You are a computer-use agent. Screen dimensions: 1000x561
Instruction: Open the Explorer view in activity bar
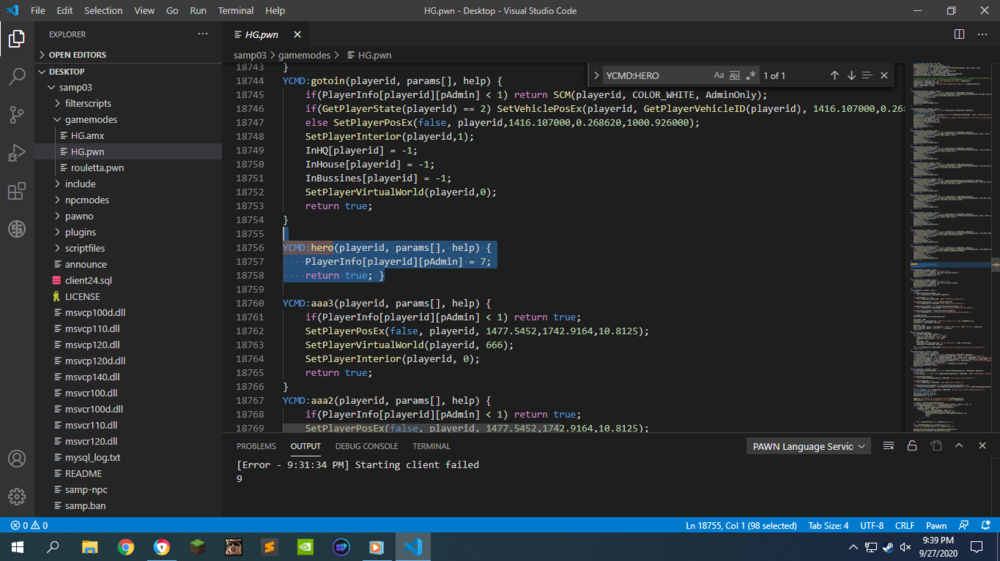tap(17, 39)
